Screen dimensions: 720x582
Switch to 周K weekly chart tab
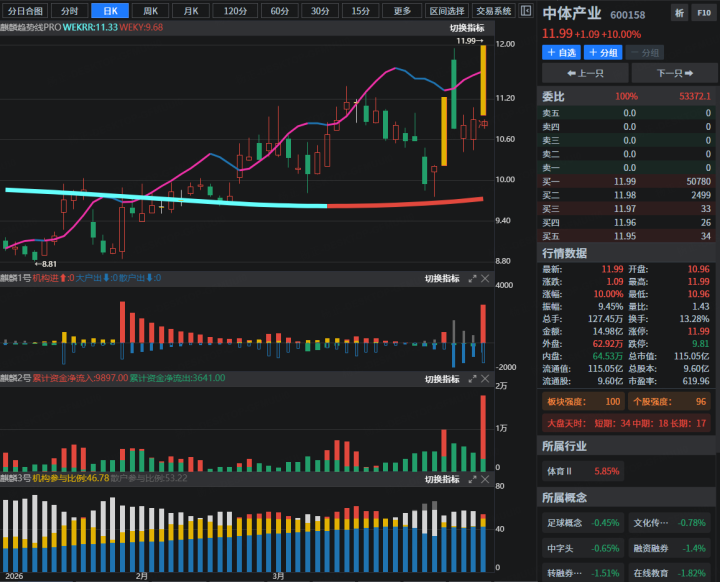pyautogui.click(x=150, y=11)
